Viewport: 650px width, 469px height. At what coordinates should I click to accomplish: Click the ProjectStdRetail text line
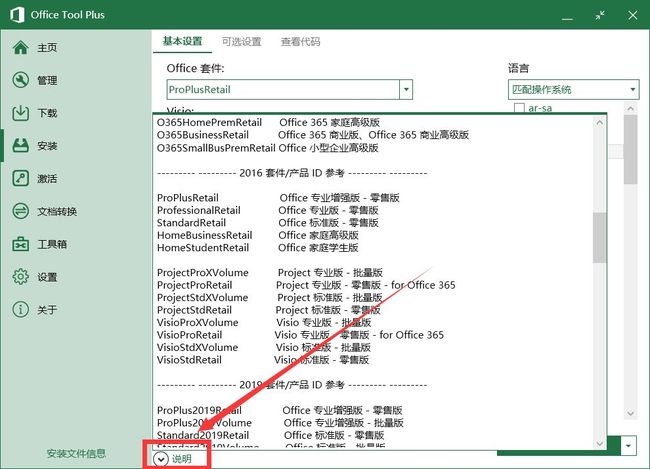pos(269,310)
